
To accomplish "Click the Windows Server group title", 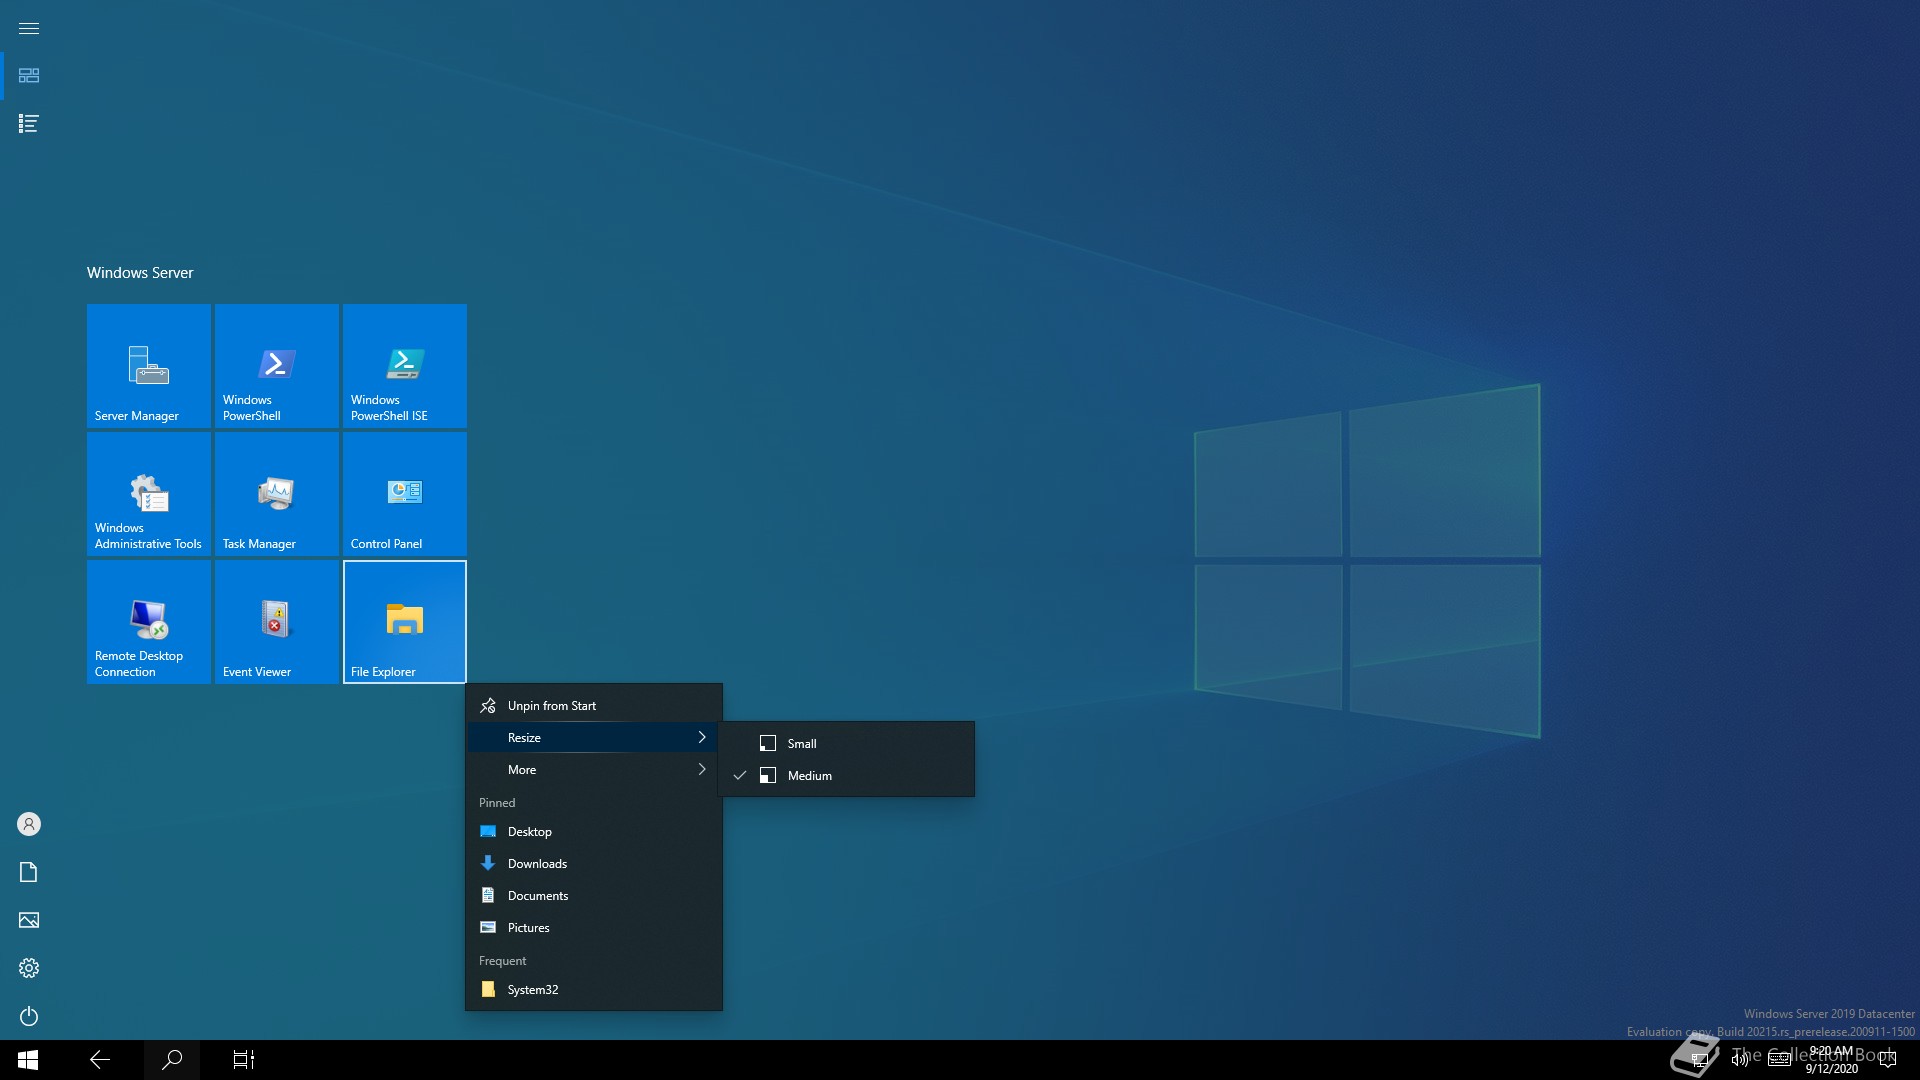I will tap(140, 273).
